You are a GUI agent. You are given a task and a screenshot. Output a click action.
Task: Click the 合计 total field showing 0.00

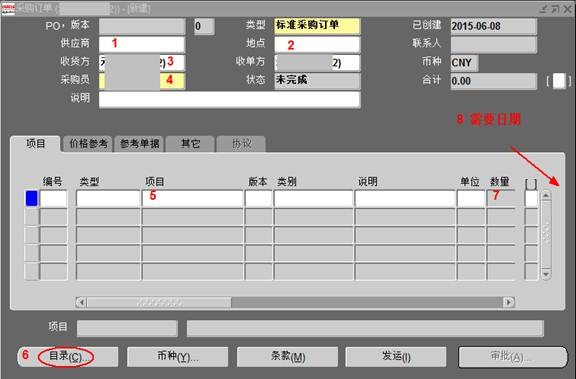(493, 81)
